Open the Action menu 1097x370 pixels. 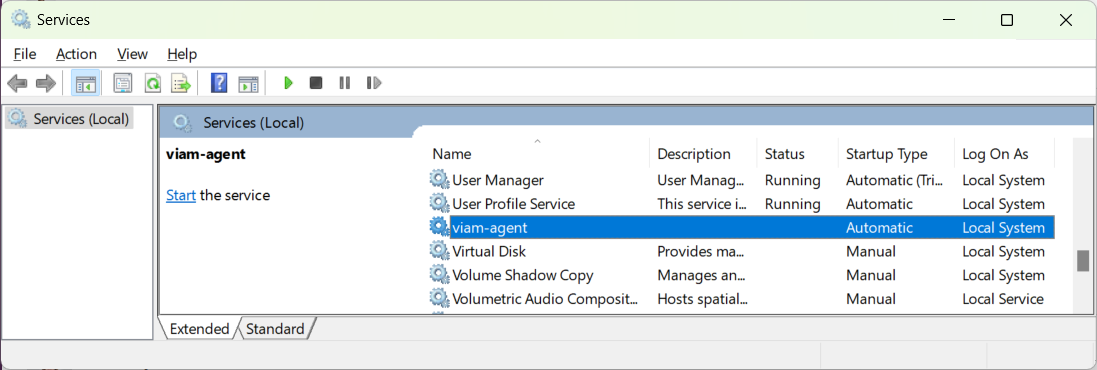pyautogui.click(x=76, y=54)
